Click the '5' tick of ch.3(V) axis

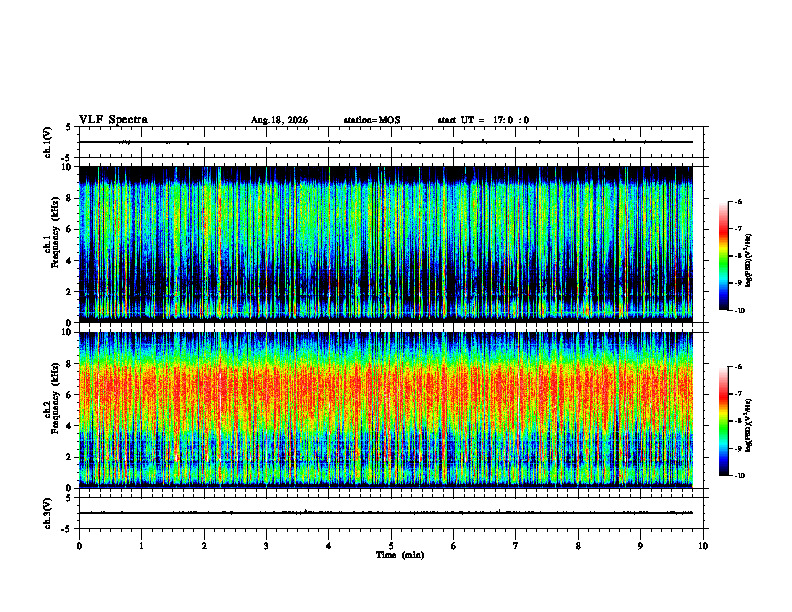[x=69, y=498]
